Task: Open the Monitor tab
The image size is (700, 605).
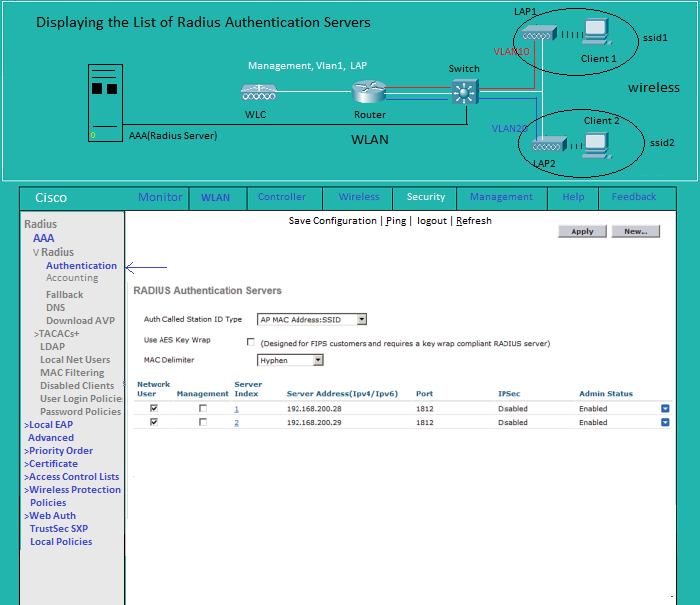Action: tap(160, 197)
